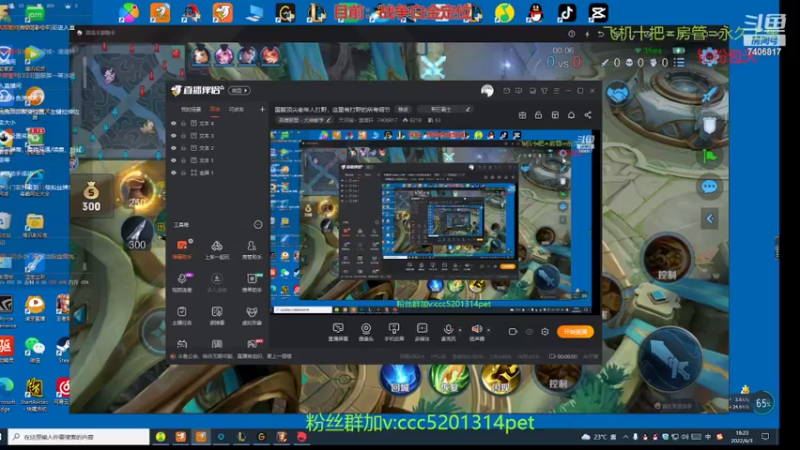The image size is (800, 450).
Task: Click the orange start streaming button
Action: pos(575,332)
